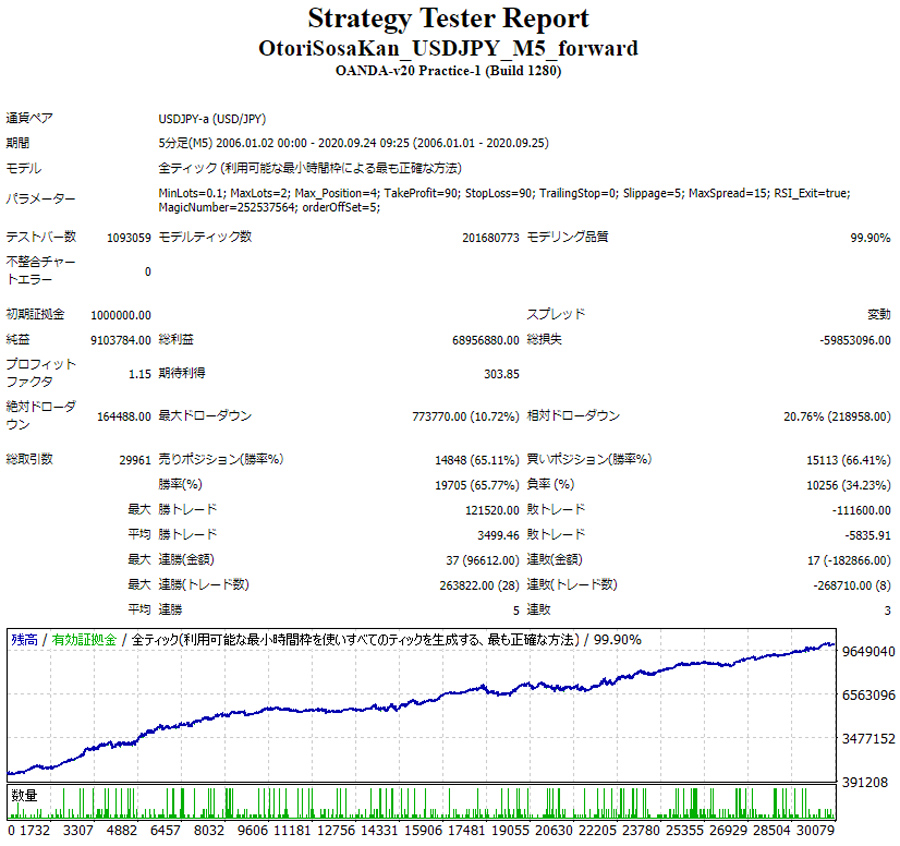Click the 数量 volume panel label
This screenshot has height=846, width=900.
click(x=24, y=795)
